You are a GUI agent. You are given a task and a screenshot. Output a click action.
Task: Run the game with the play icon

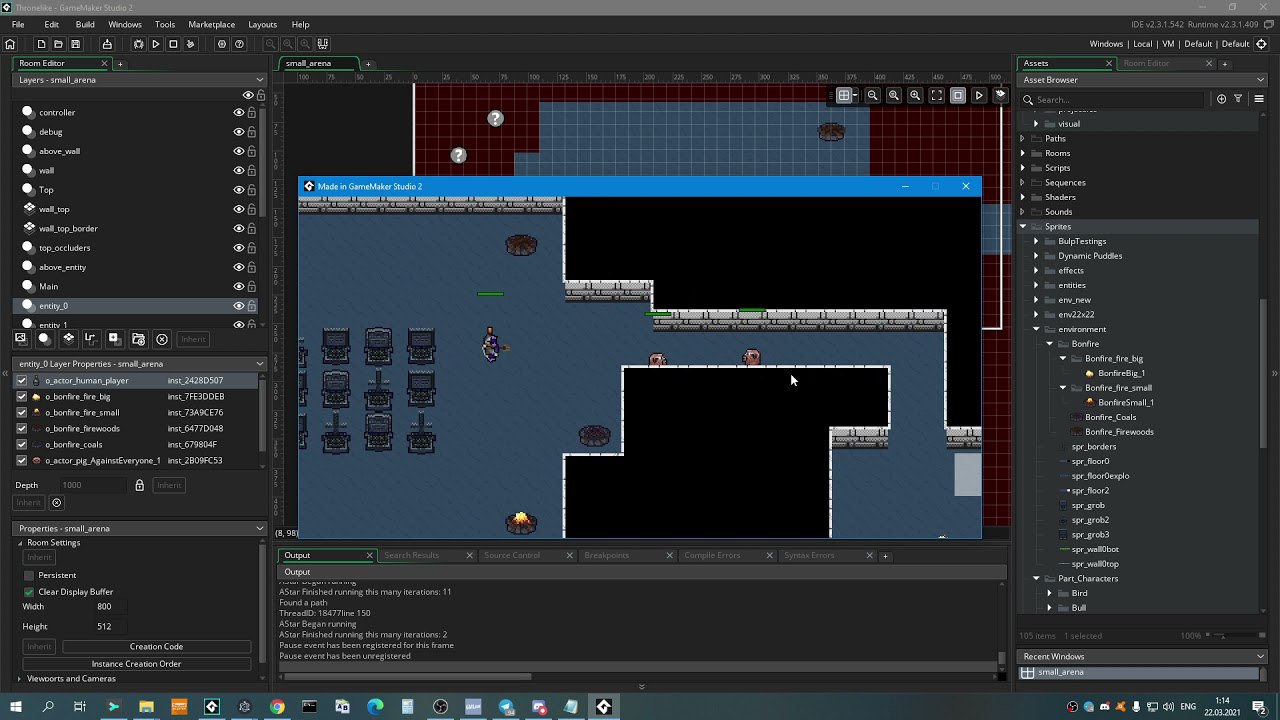tap(155, 44)
